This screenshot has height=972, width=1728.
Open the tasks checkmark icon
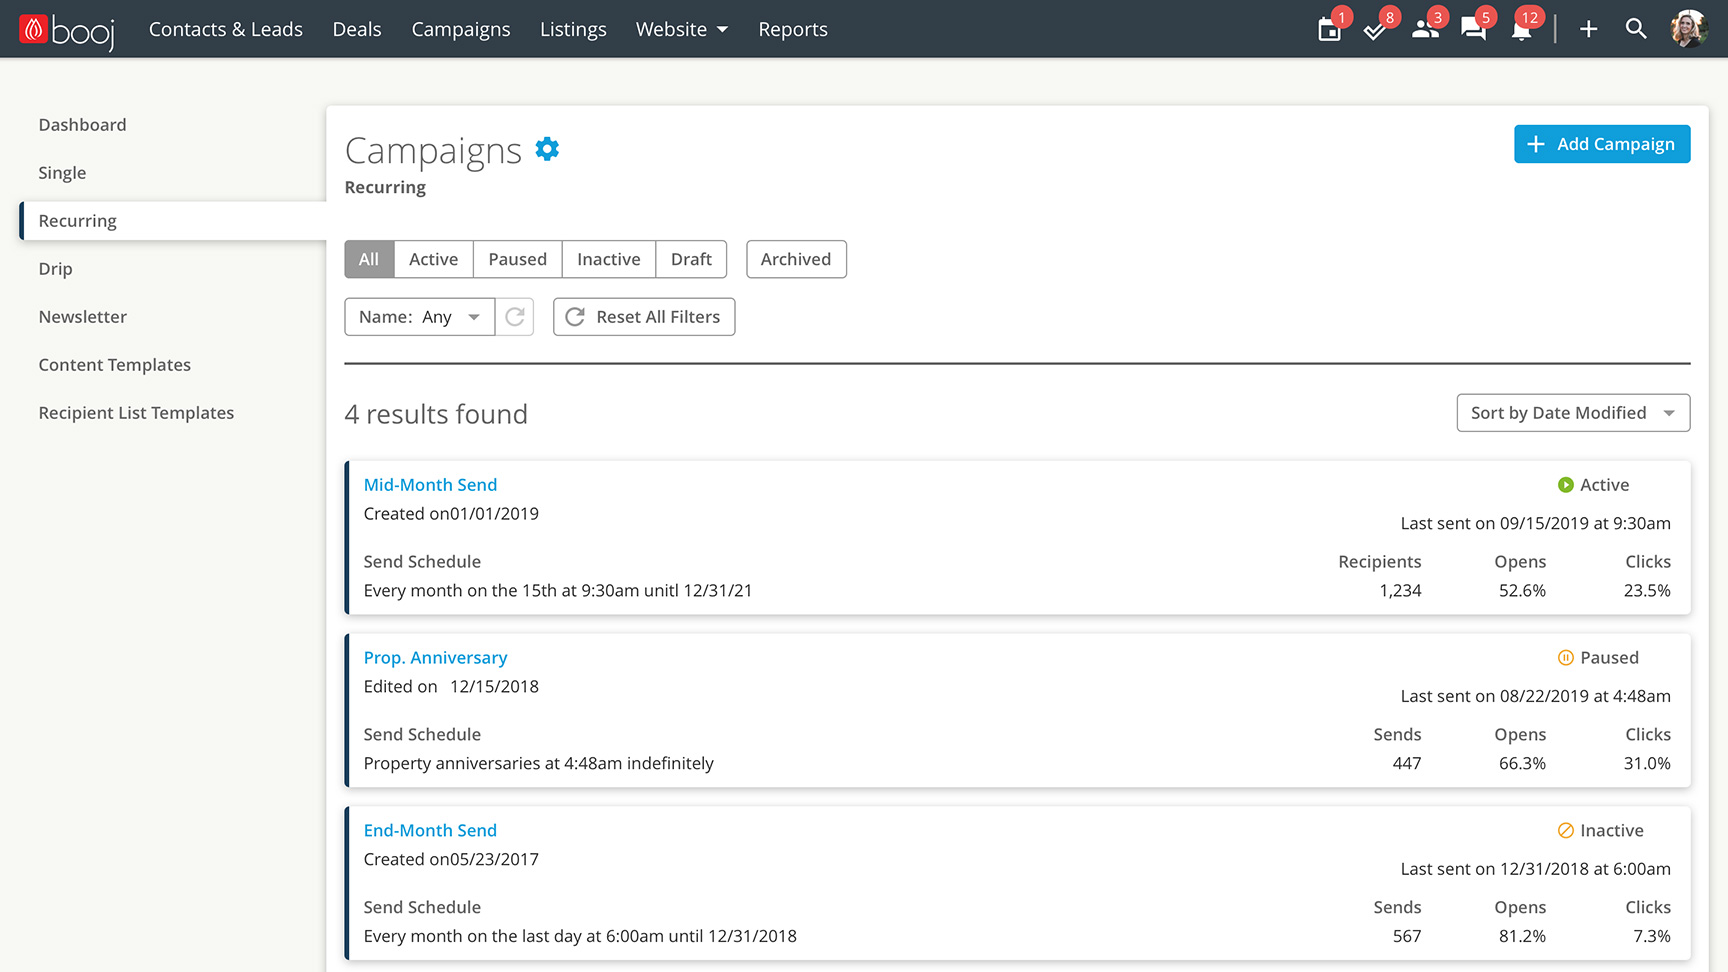coord(1375,30)
